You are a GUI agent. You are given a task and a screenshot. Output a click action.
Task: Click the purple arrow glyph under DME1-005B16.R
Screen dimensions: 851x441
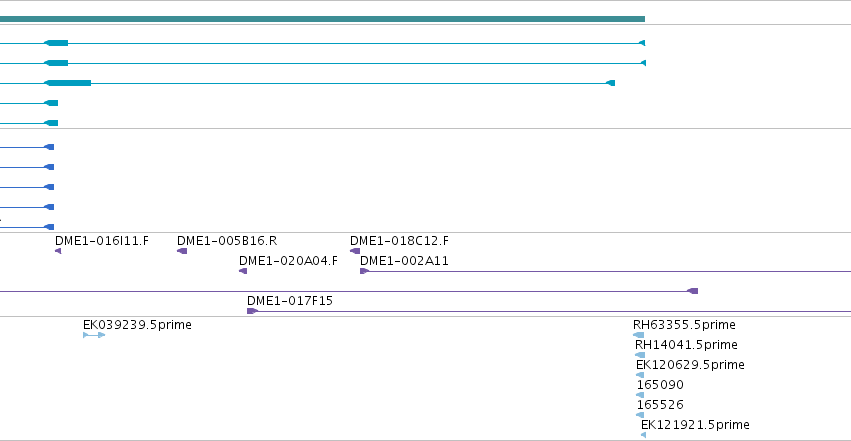pos(182,251)
